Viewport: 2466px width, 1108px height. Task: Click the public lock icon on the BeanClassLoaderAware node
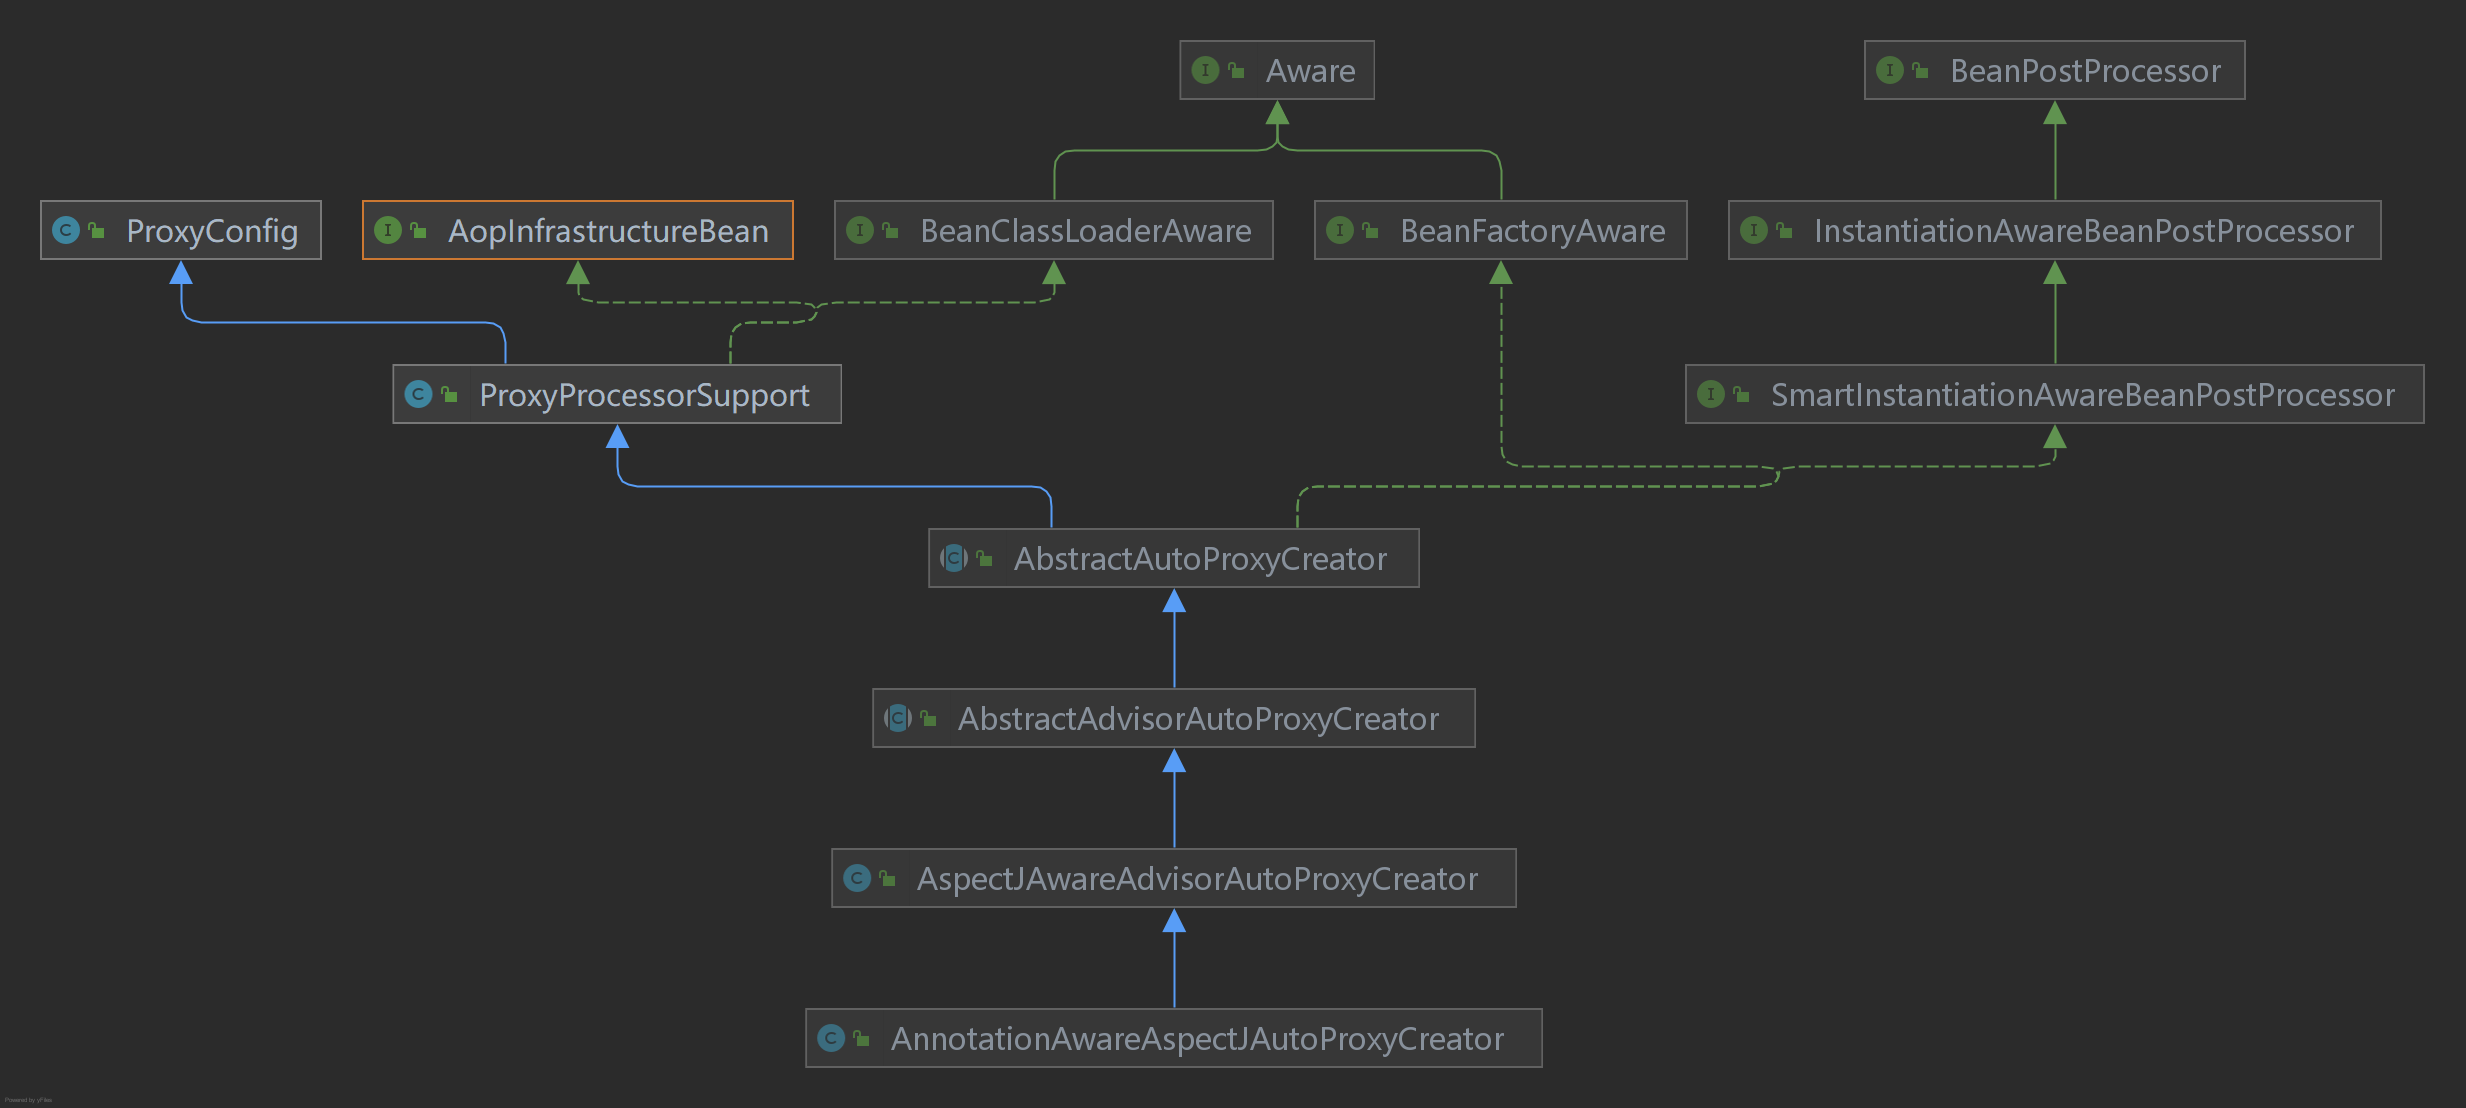coord(890,230)
